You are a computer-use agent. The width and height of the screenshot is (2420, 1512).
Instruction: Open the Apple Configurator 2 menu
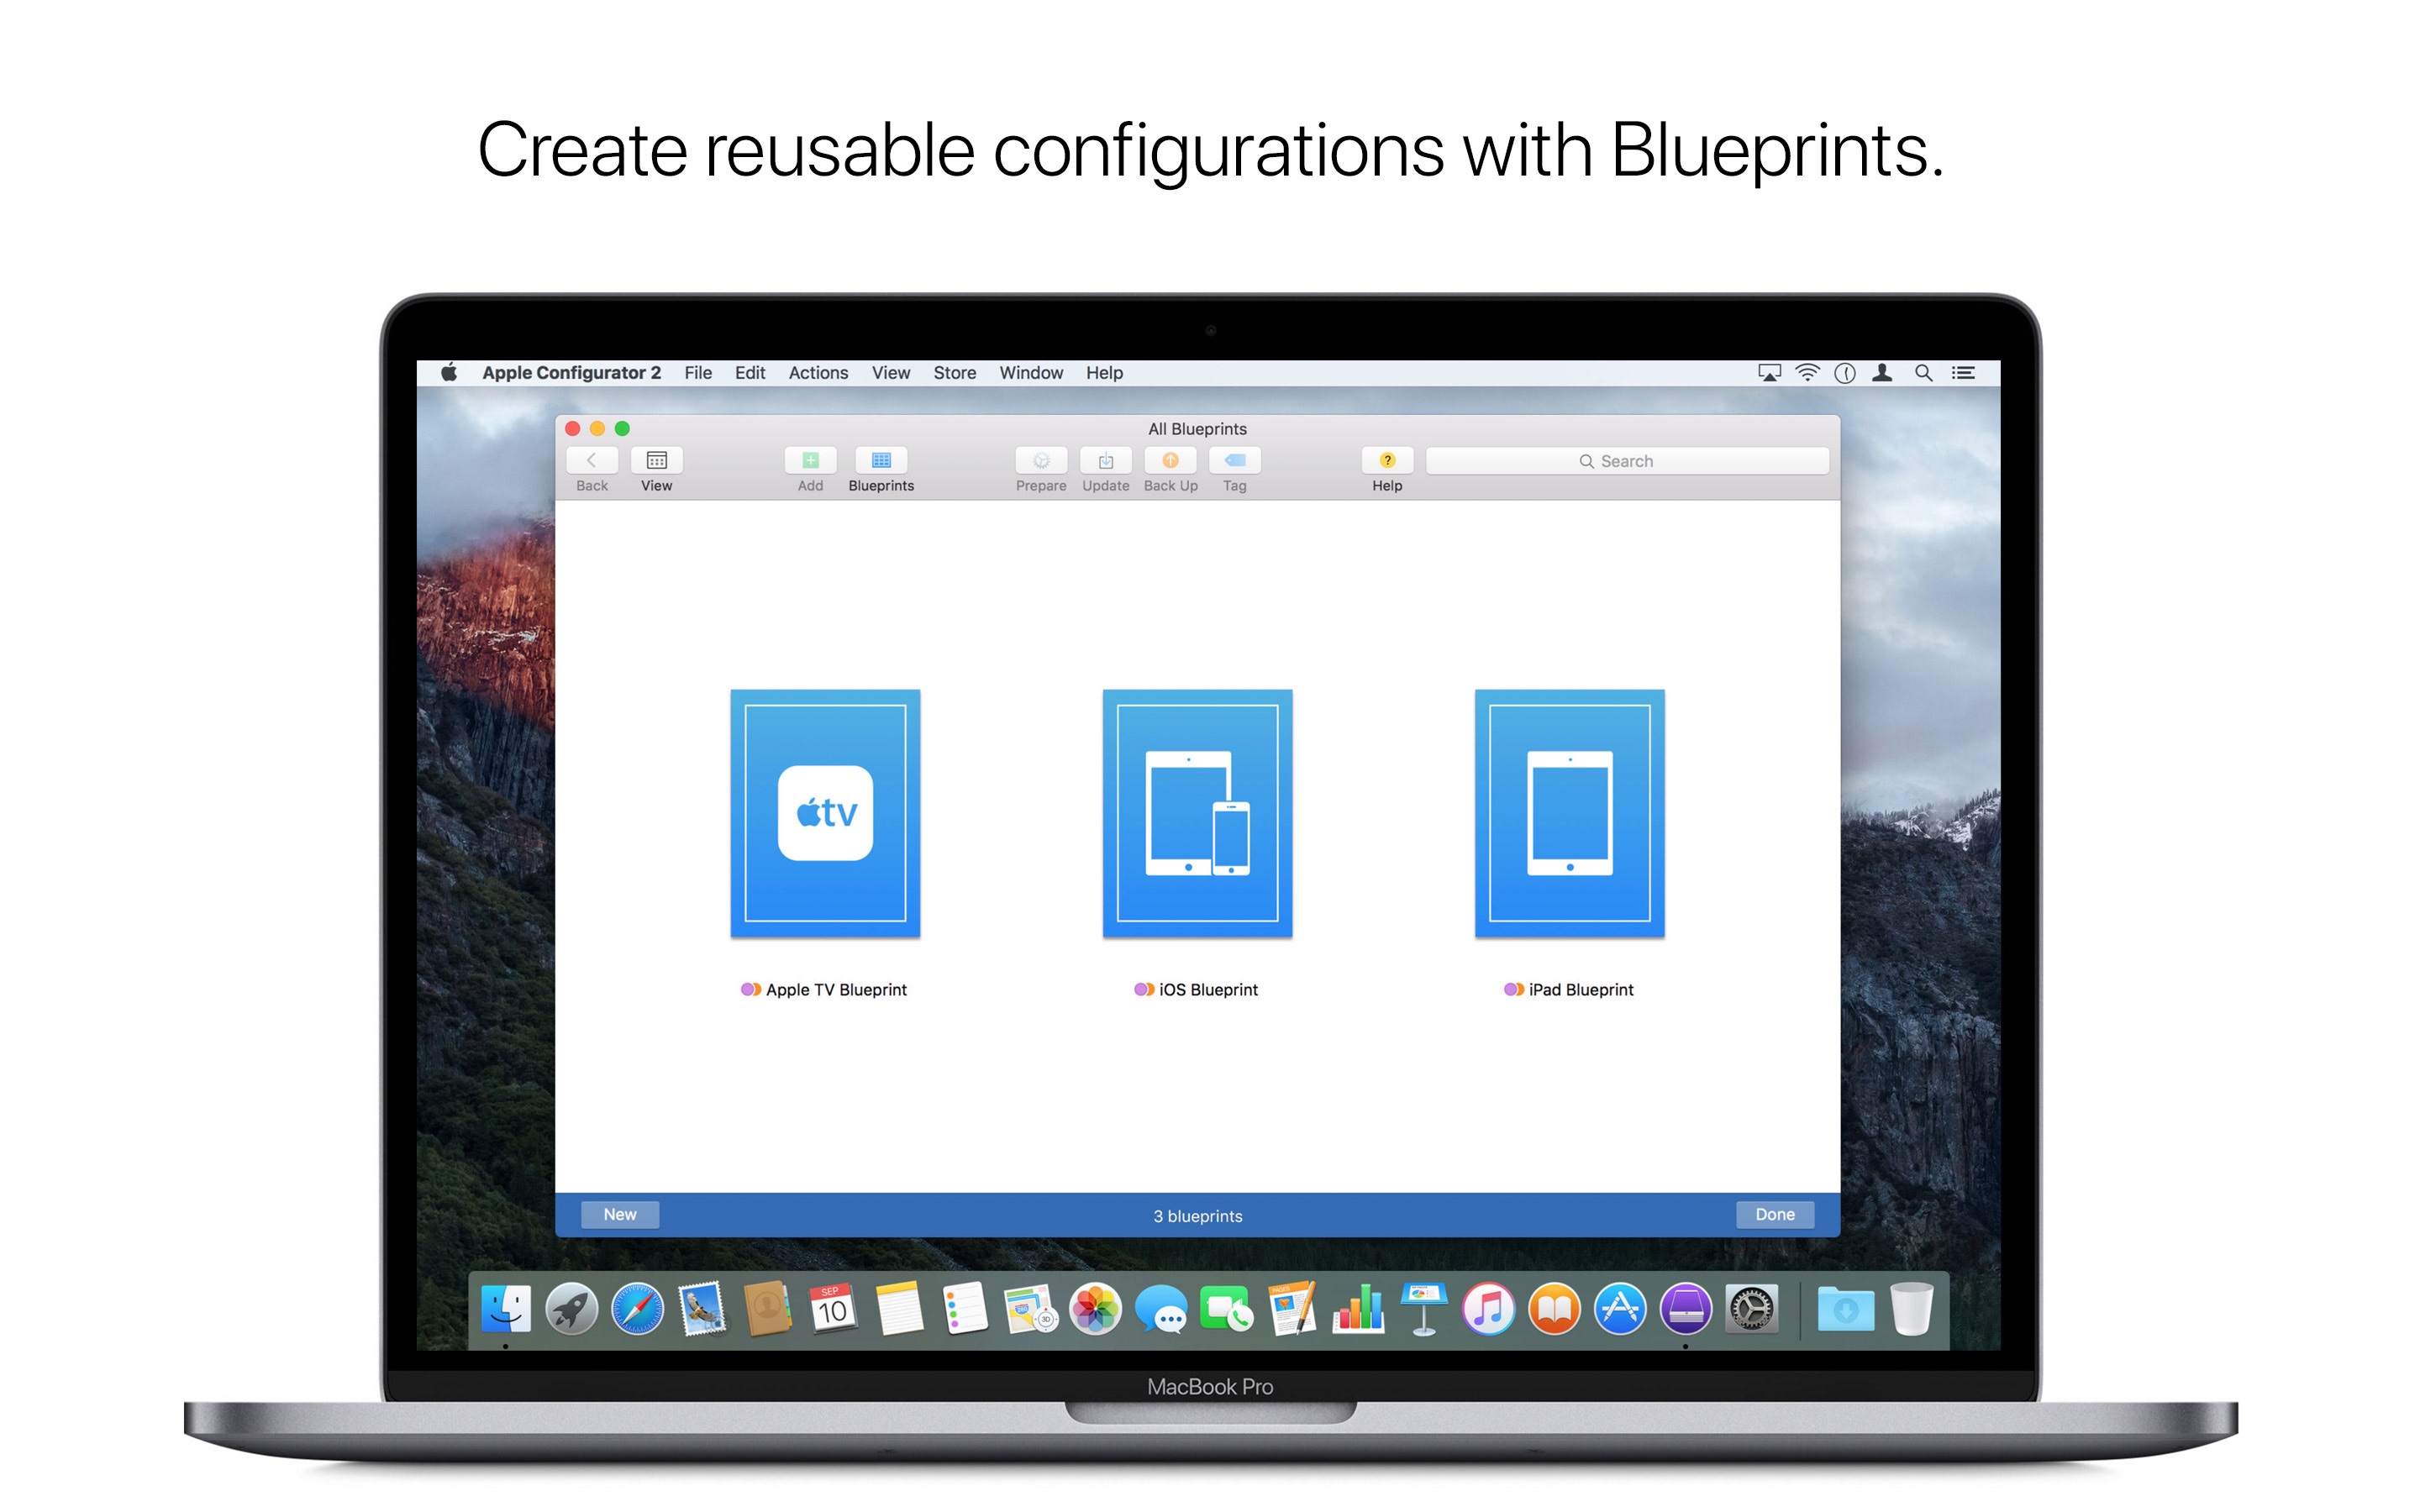(x=571, y=372)
